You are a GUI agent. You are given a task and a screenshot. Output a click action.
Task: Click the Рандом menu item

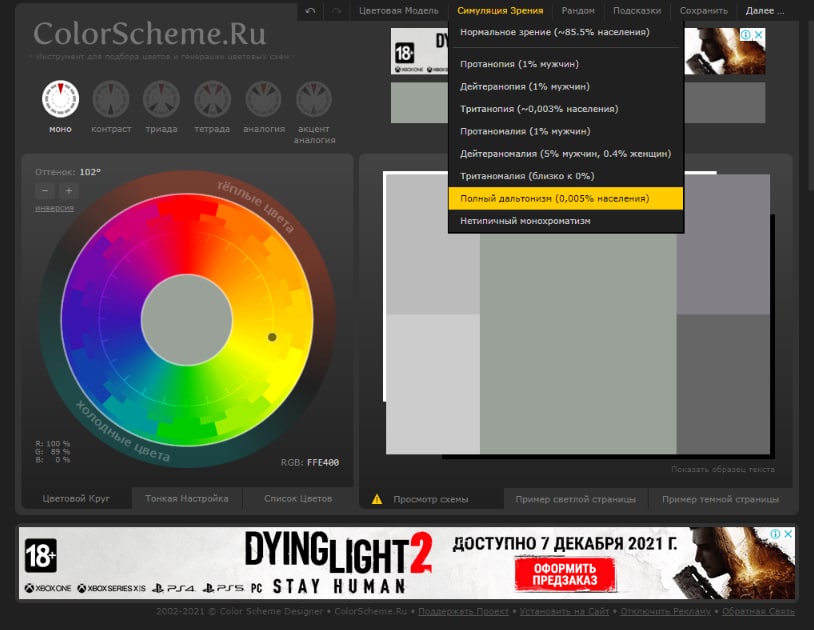pyautogui.click(x=578, y=11)
